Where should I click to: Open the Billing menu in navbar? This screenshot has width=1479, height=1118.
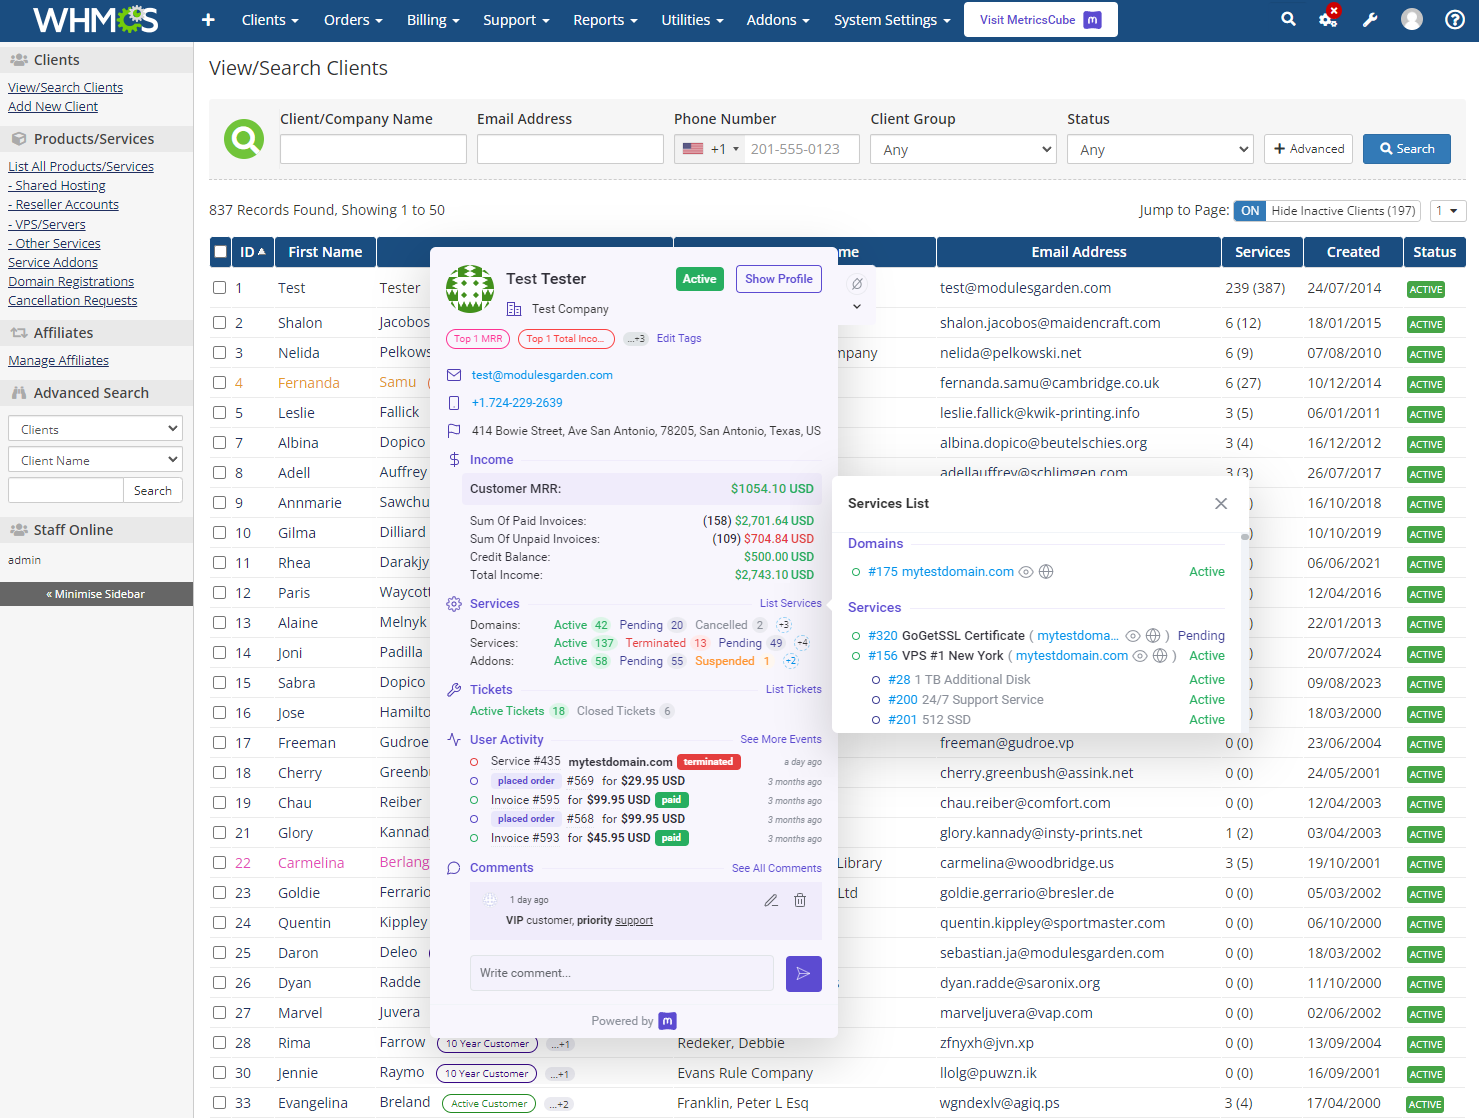tap(432, 20)
